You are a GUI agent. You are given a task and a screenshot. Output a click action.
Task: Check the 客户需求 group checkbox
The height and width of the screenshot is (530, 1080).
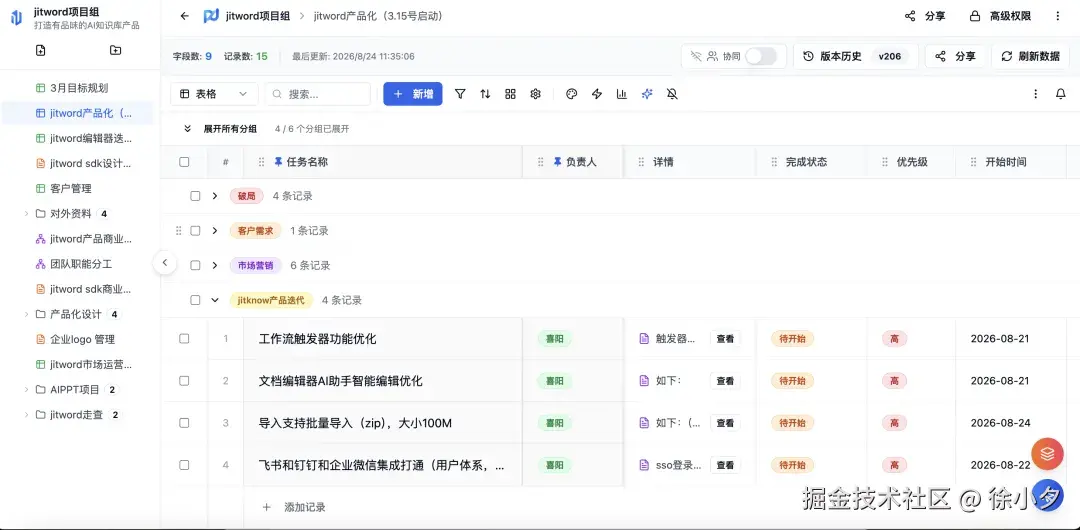195,231
